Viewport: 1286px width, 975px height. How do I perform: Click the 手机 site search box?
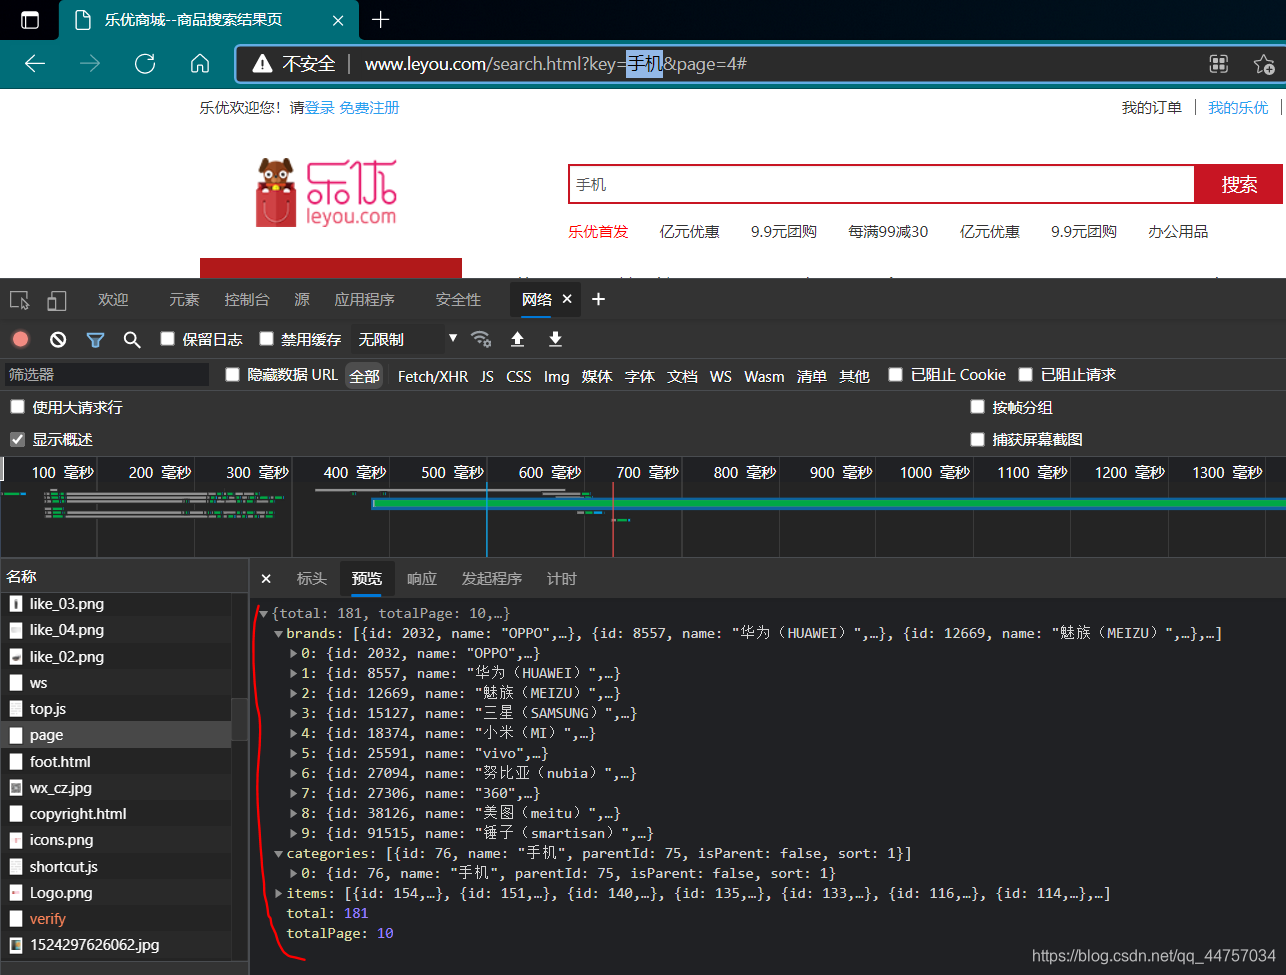(881, 185)
